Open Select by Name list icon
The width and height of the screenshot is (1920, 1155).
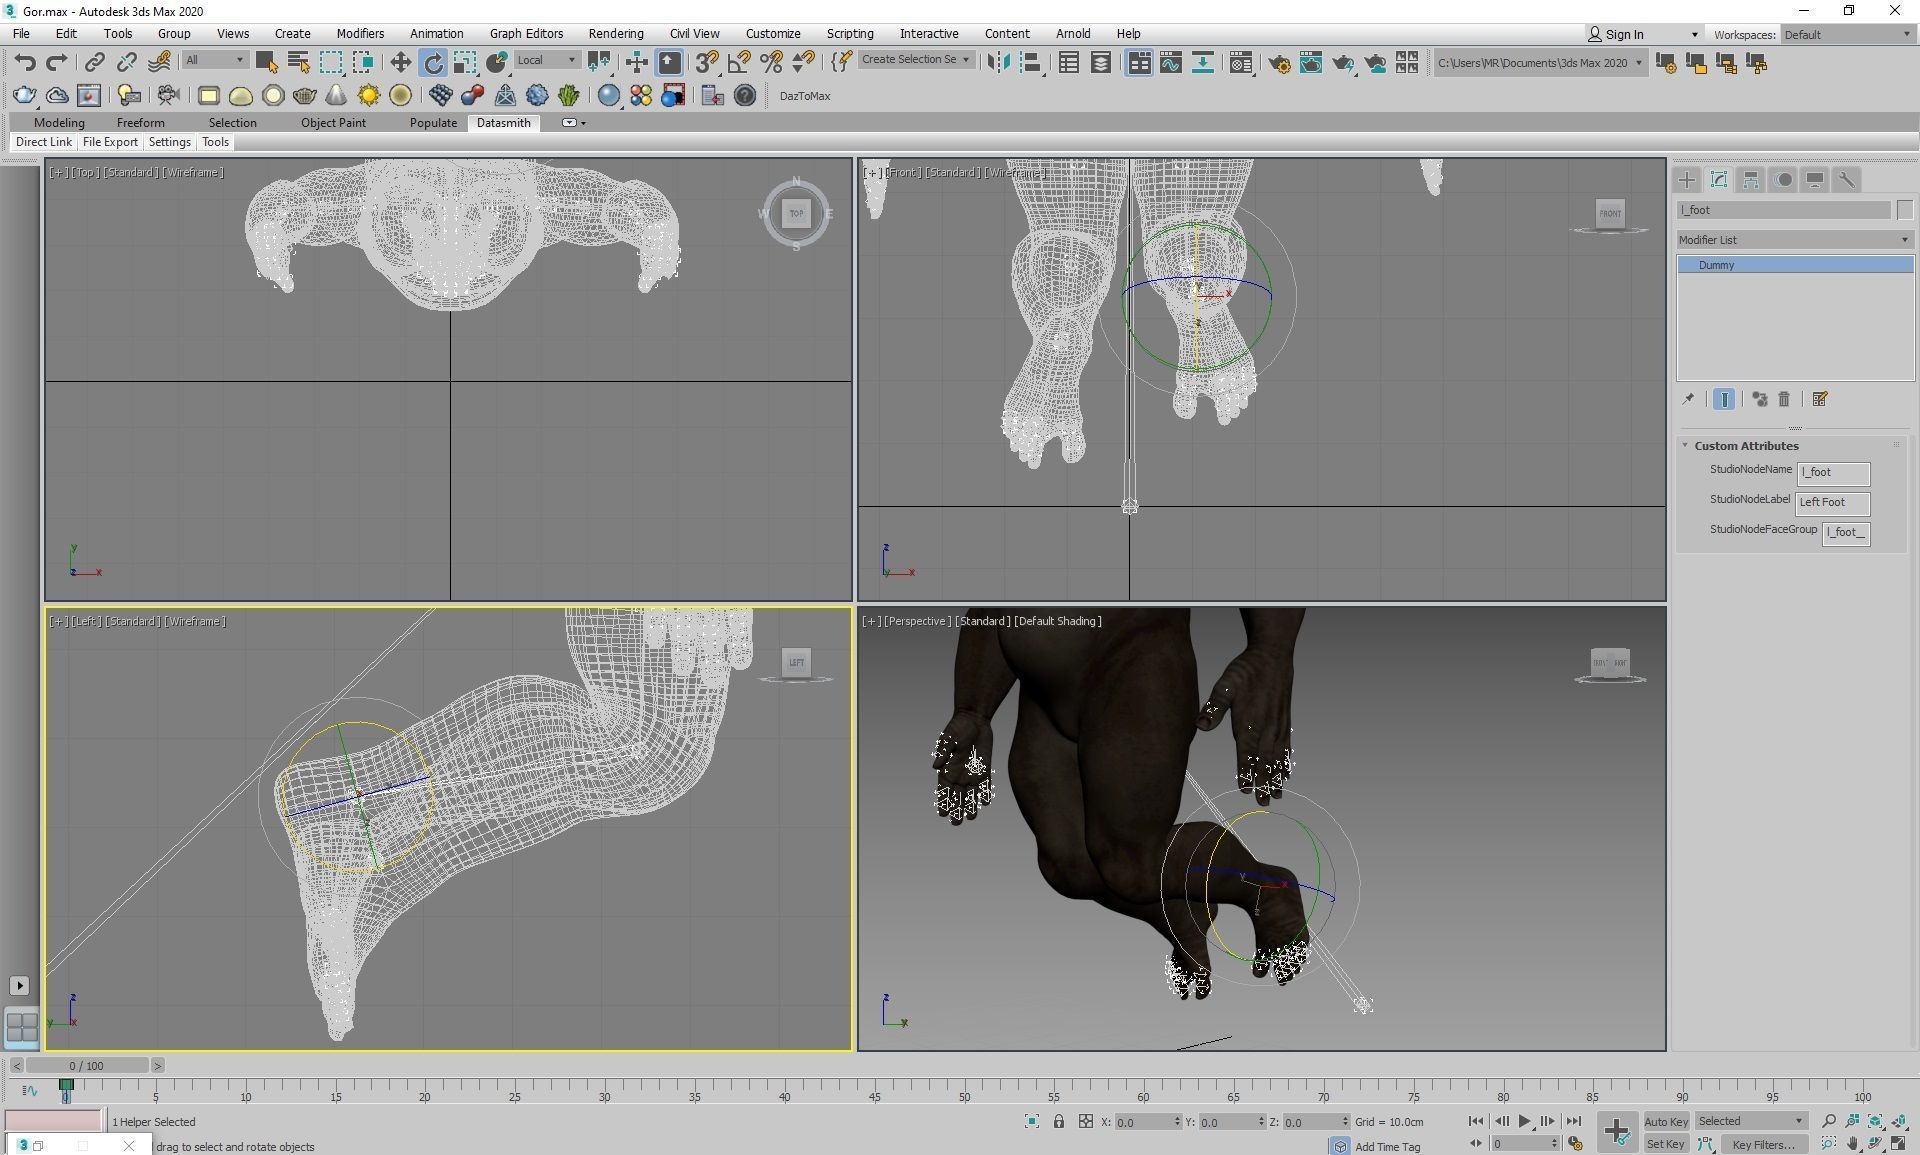coord(298,63)
